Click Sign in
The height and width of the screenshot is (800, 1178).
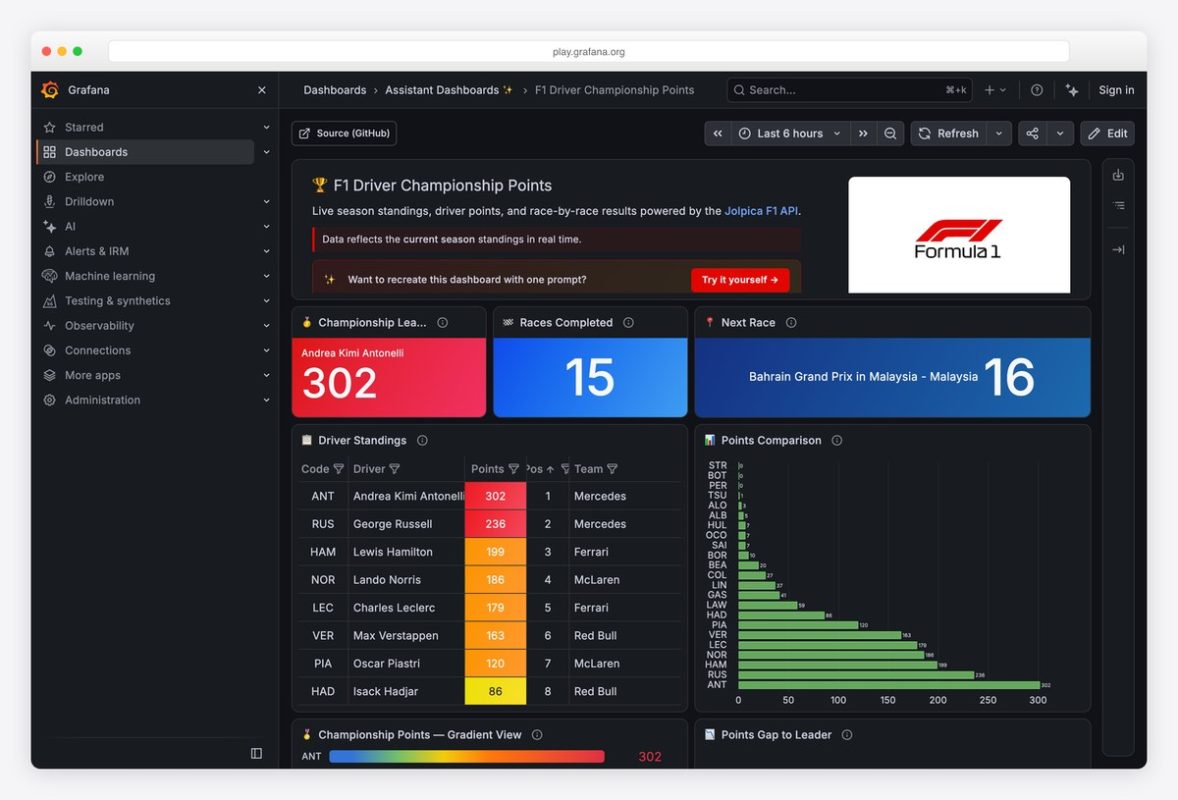click(1116, 90)
